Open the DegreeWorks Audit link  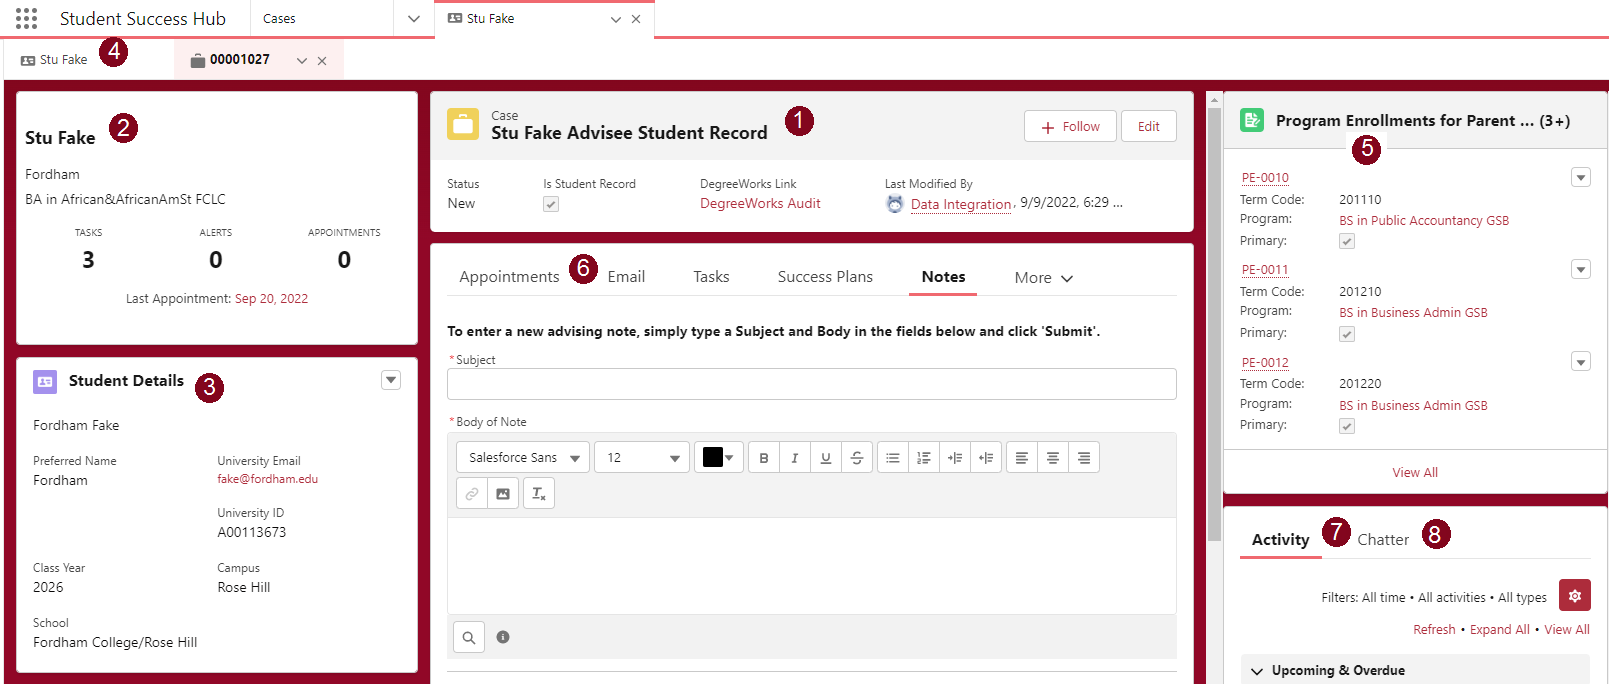click(760, 204)
